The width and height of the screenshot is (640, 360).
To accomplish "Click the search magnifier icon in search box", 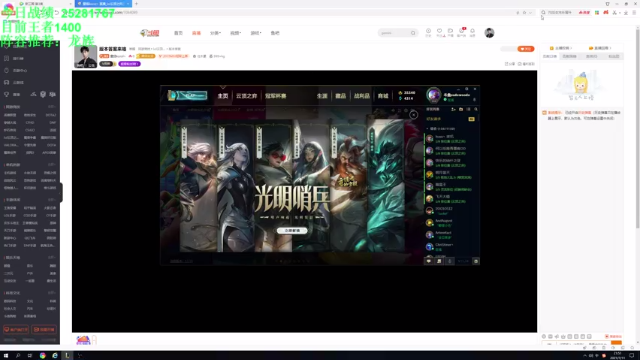I will [x=413, y=33].
